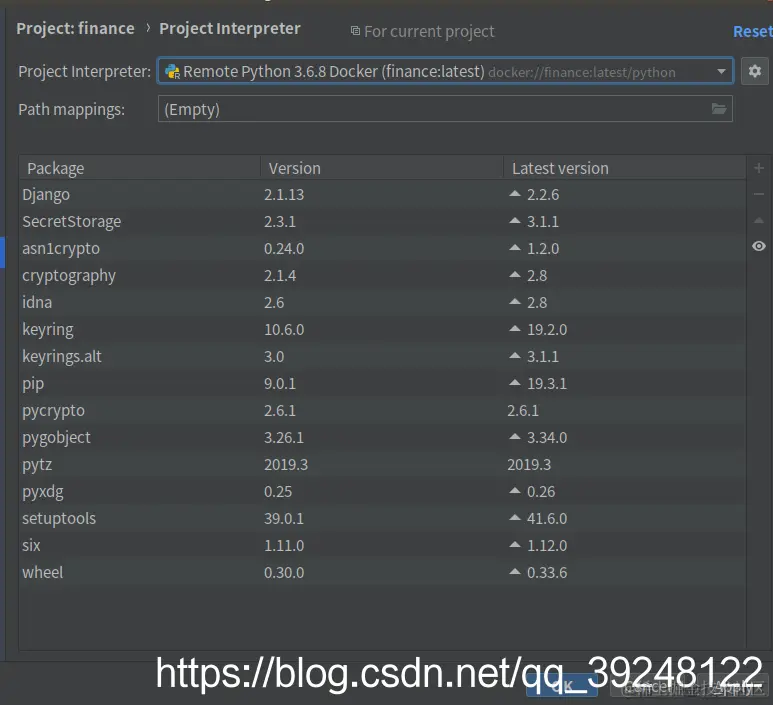773x705 pixels.
Task: Click the Python icon in the interpreter field
Action: 172,72
